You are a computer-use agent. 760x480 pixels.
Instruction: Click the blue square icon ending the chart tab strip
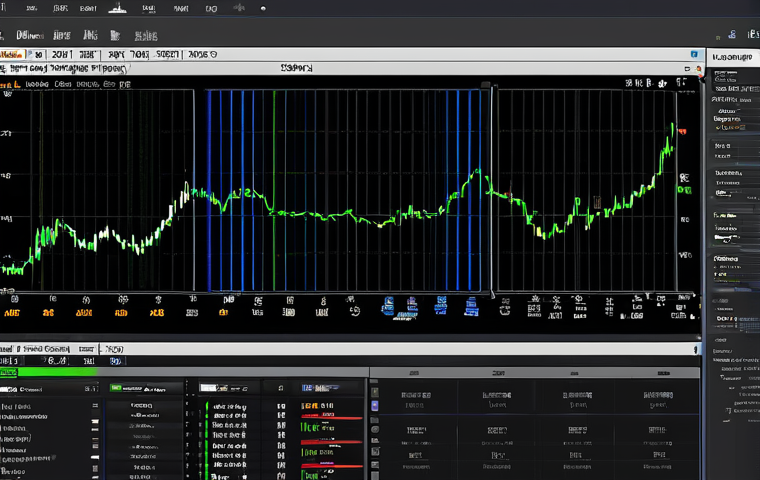point(694,54)
